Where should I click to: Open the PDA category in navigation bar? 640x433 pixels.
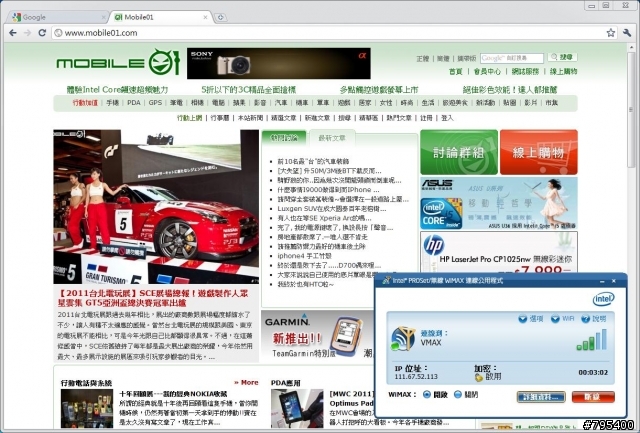pos(133,103)
